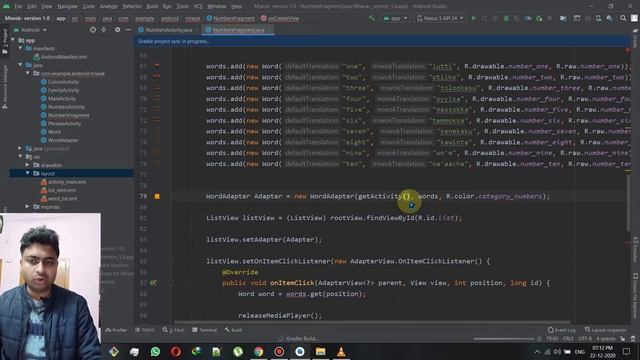Open the TODO tool window
Viewport: 640px width, 360px height.
pyautogui.click(x=145, y=330)
